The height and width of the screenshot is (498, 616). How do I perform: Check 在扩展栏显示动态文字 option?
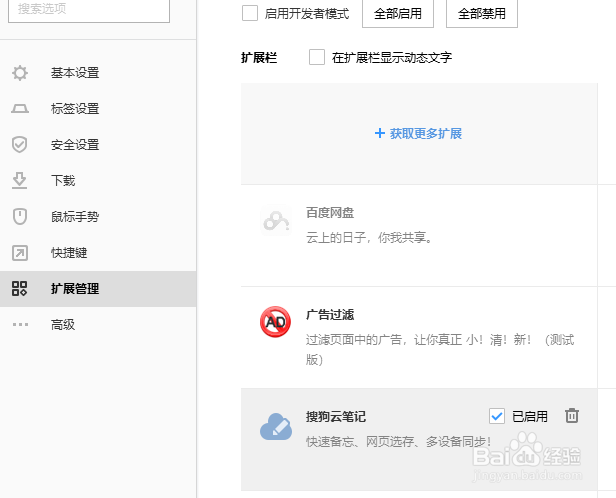317,57
